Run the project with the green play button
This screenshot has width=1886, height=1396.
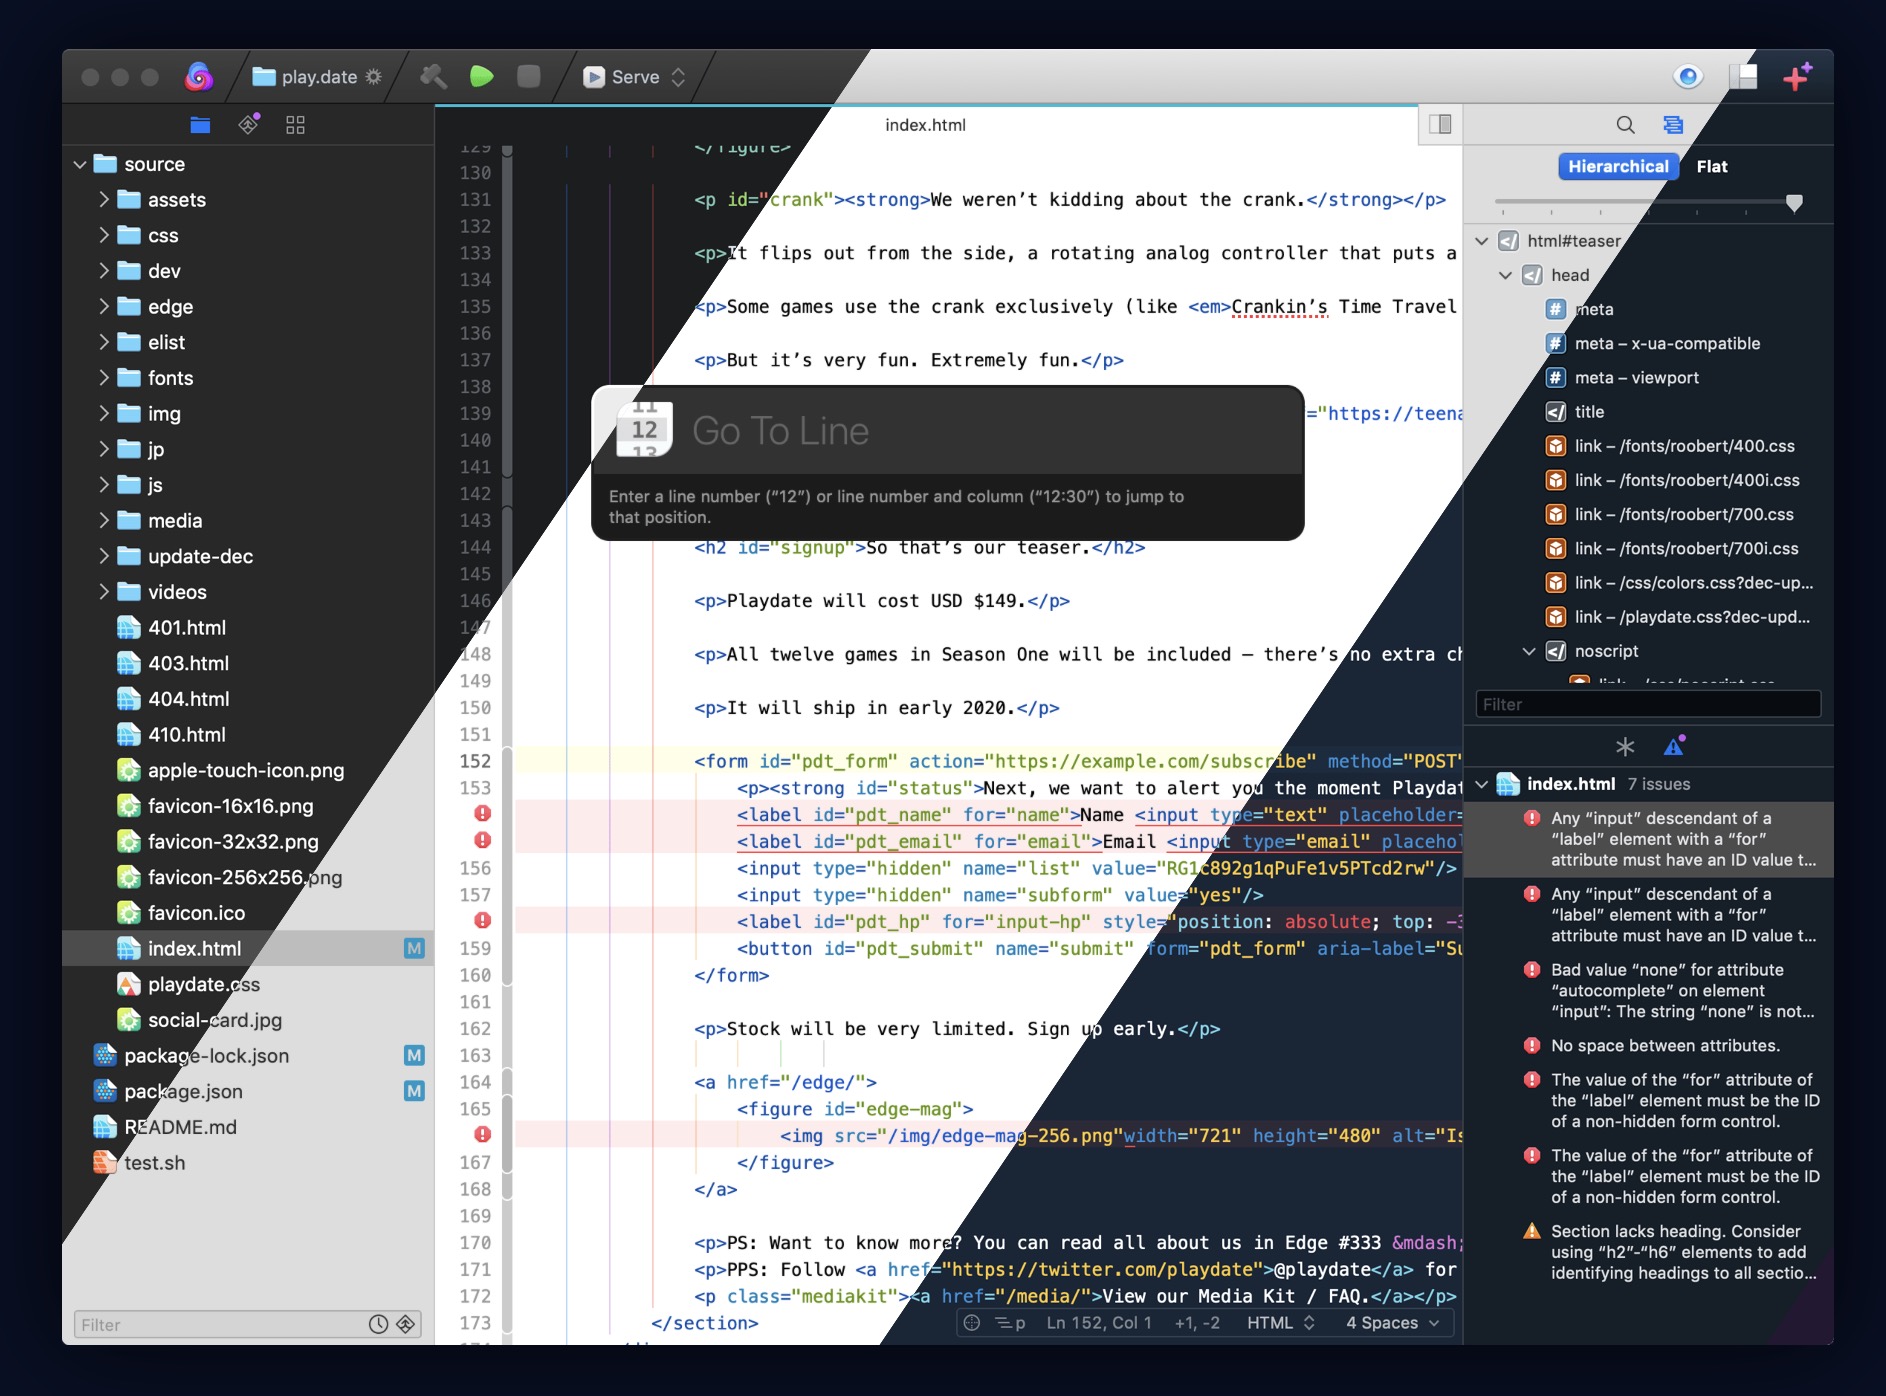(x=482, y=76)
